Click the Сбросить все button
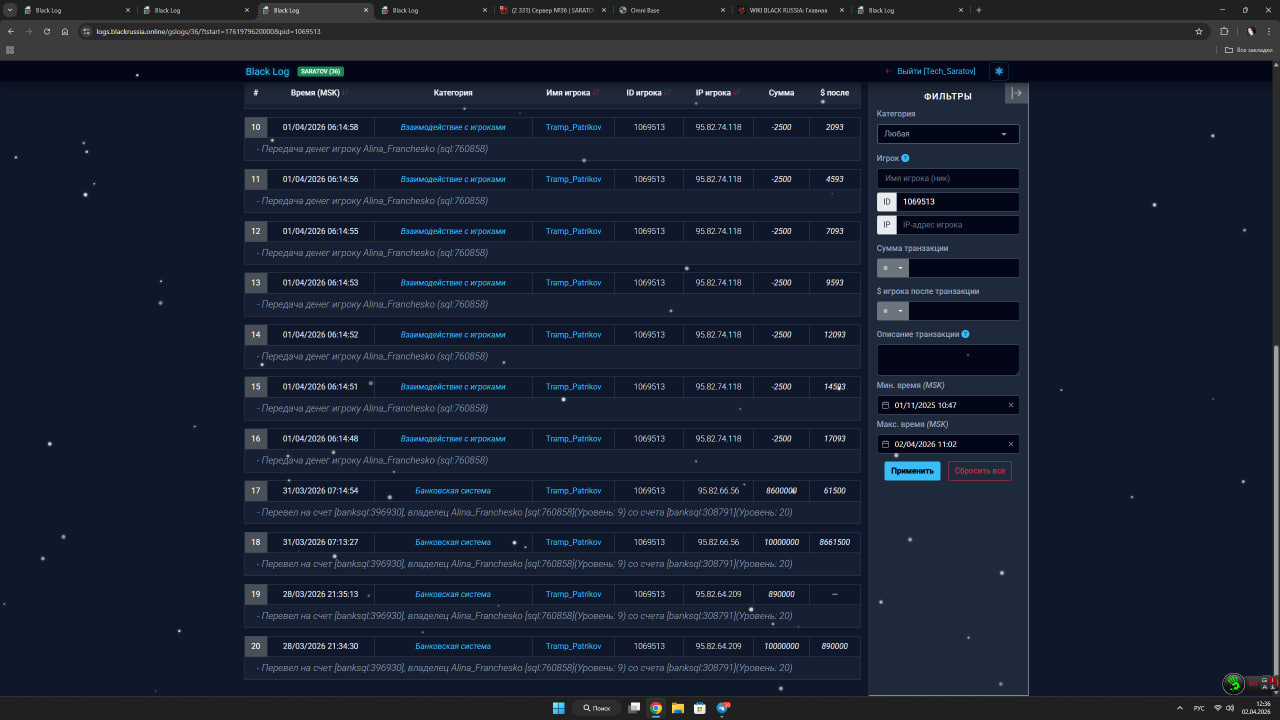Screen dimensions: 1280x720 click(979, 471)
